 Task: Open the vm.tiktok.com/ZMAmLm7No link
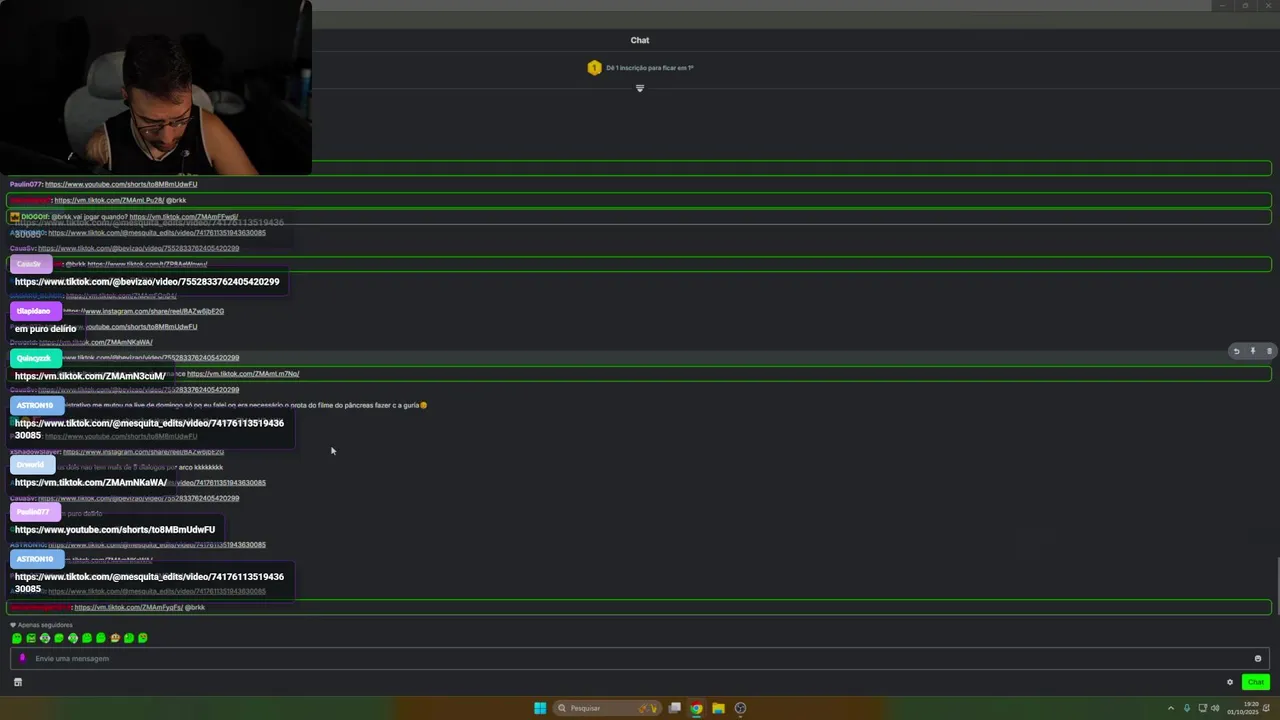[243, 373]
